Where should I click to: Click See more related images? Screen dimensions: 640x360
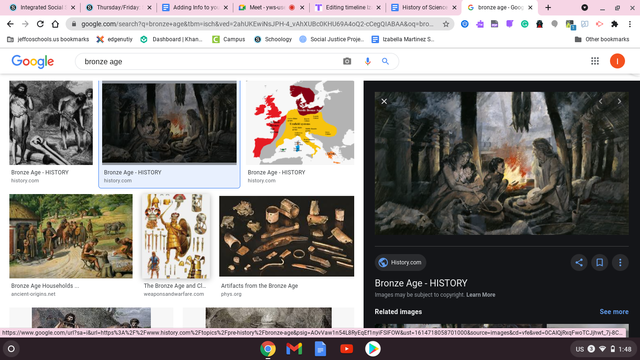(x=614, y=311)
